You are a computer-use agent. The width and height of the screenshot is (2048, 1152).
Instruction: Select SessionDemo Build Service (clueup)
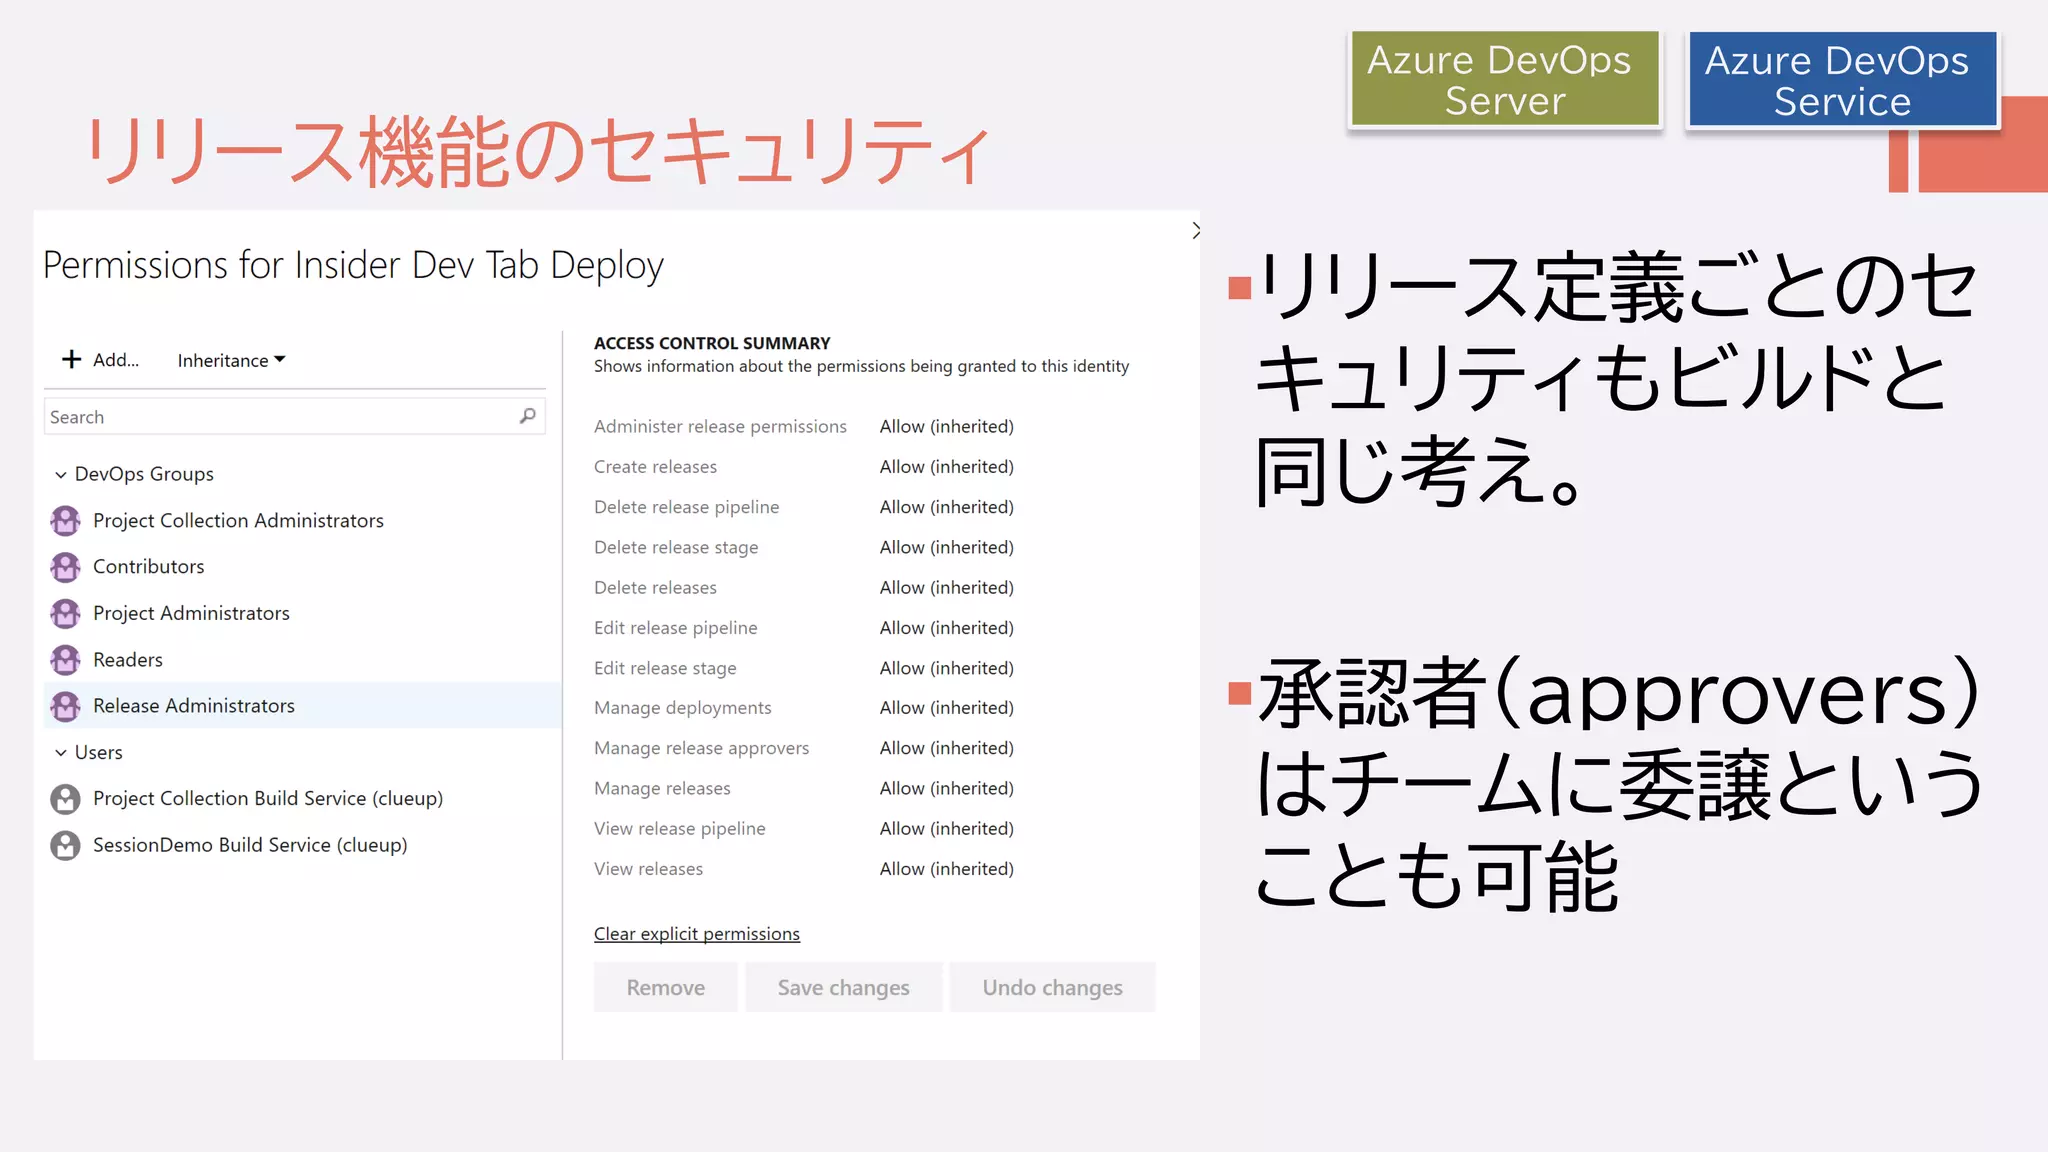point(302,845)
